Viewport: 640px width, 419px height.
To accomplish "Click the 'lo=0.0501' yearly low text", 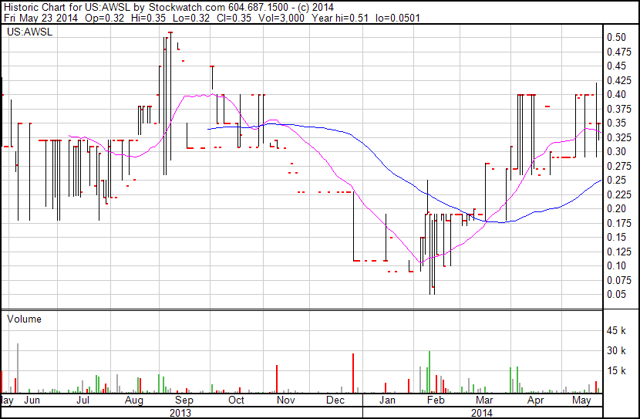I will [398, 18].
